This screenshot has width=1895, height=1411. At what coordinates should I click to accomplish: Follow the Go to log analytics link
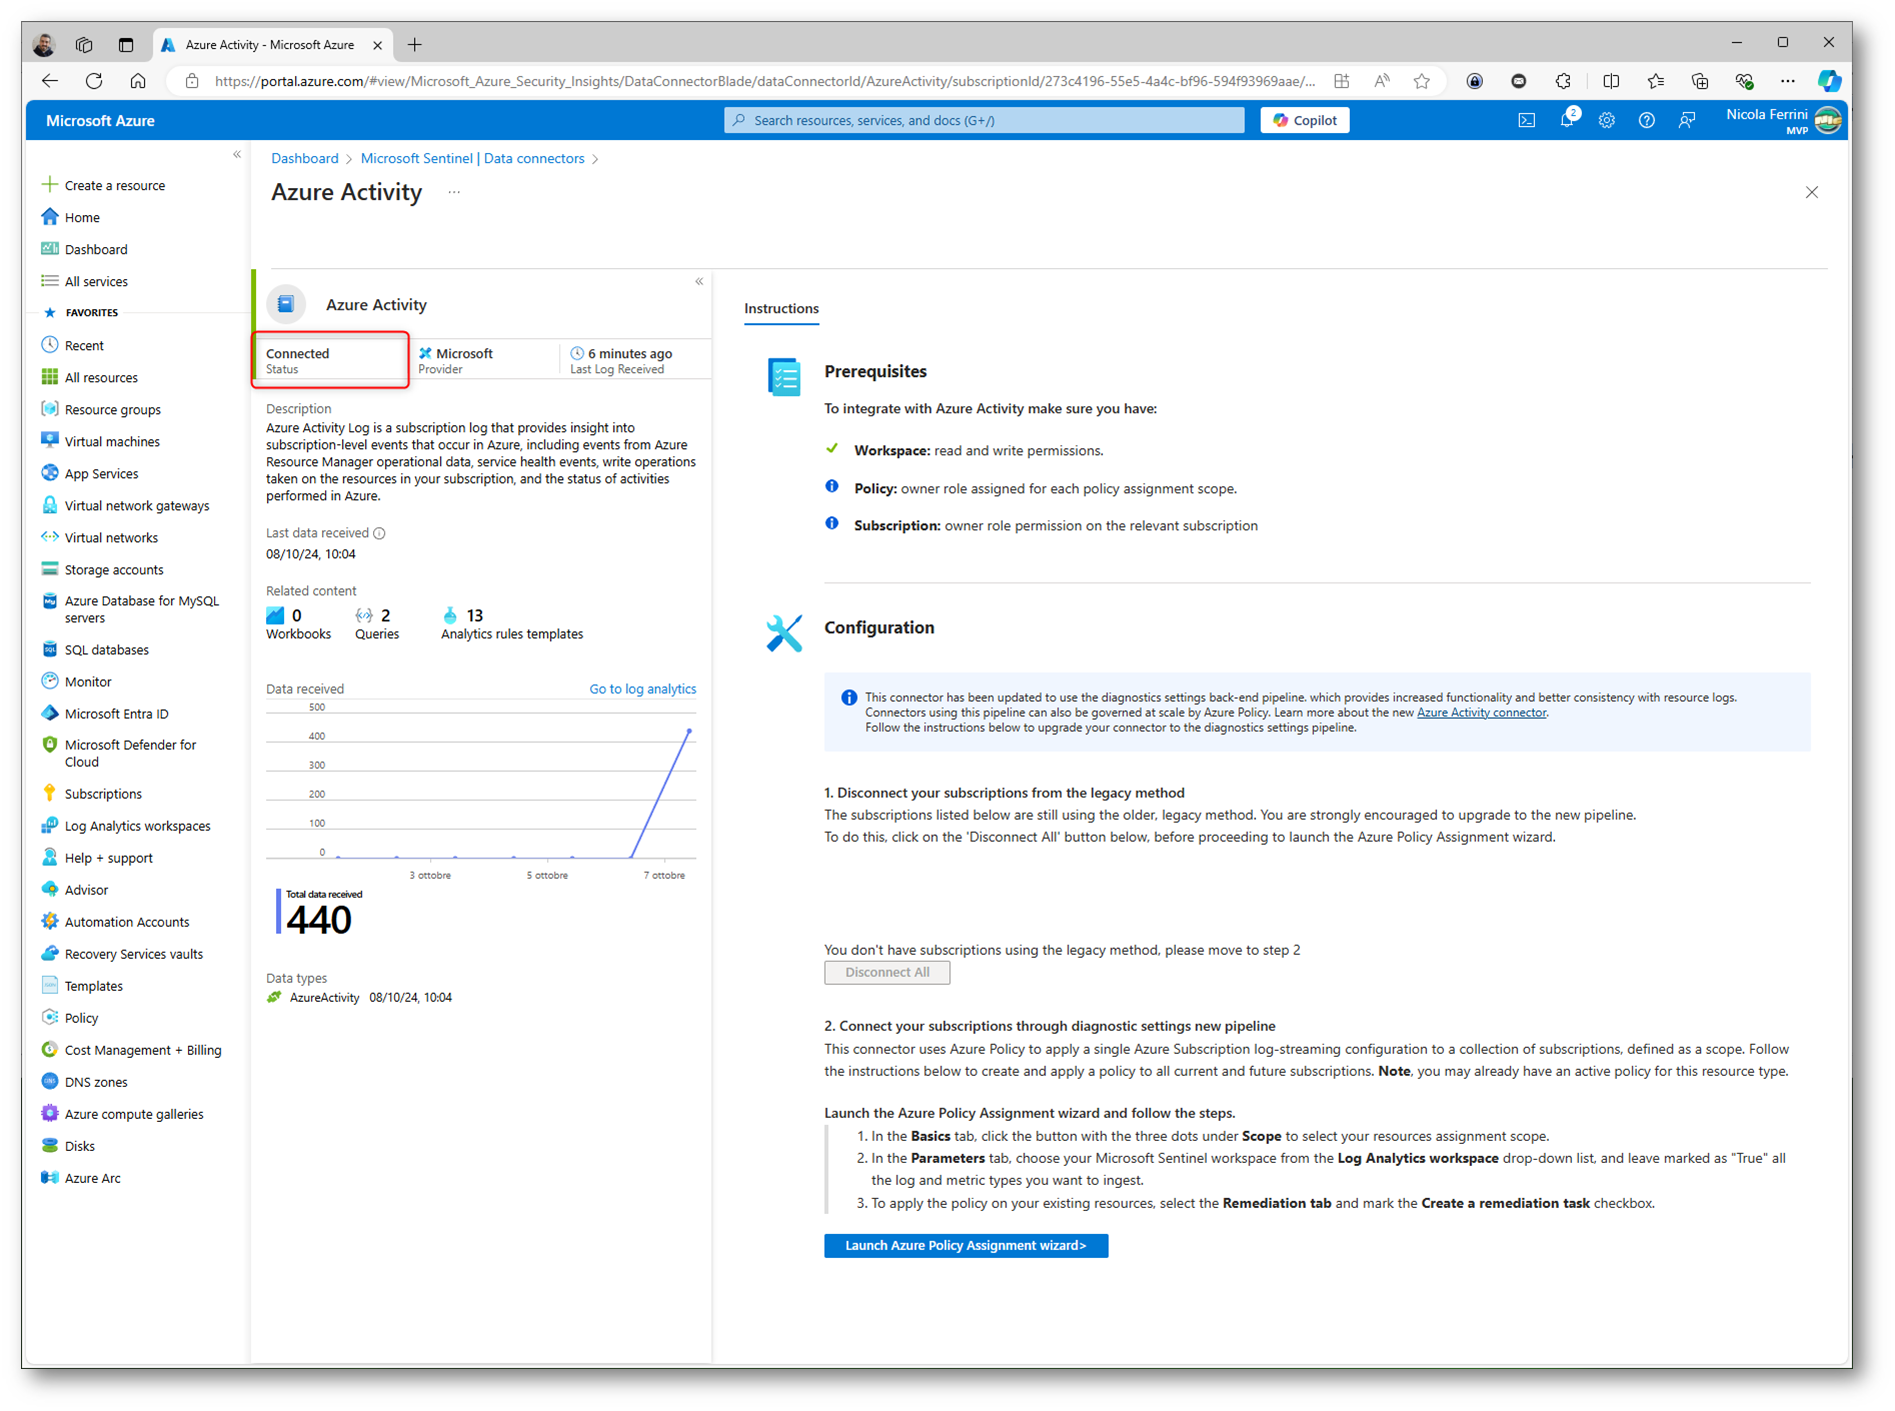tap(642, 688)
